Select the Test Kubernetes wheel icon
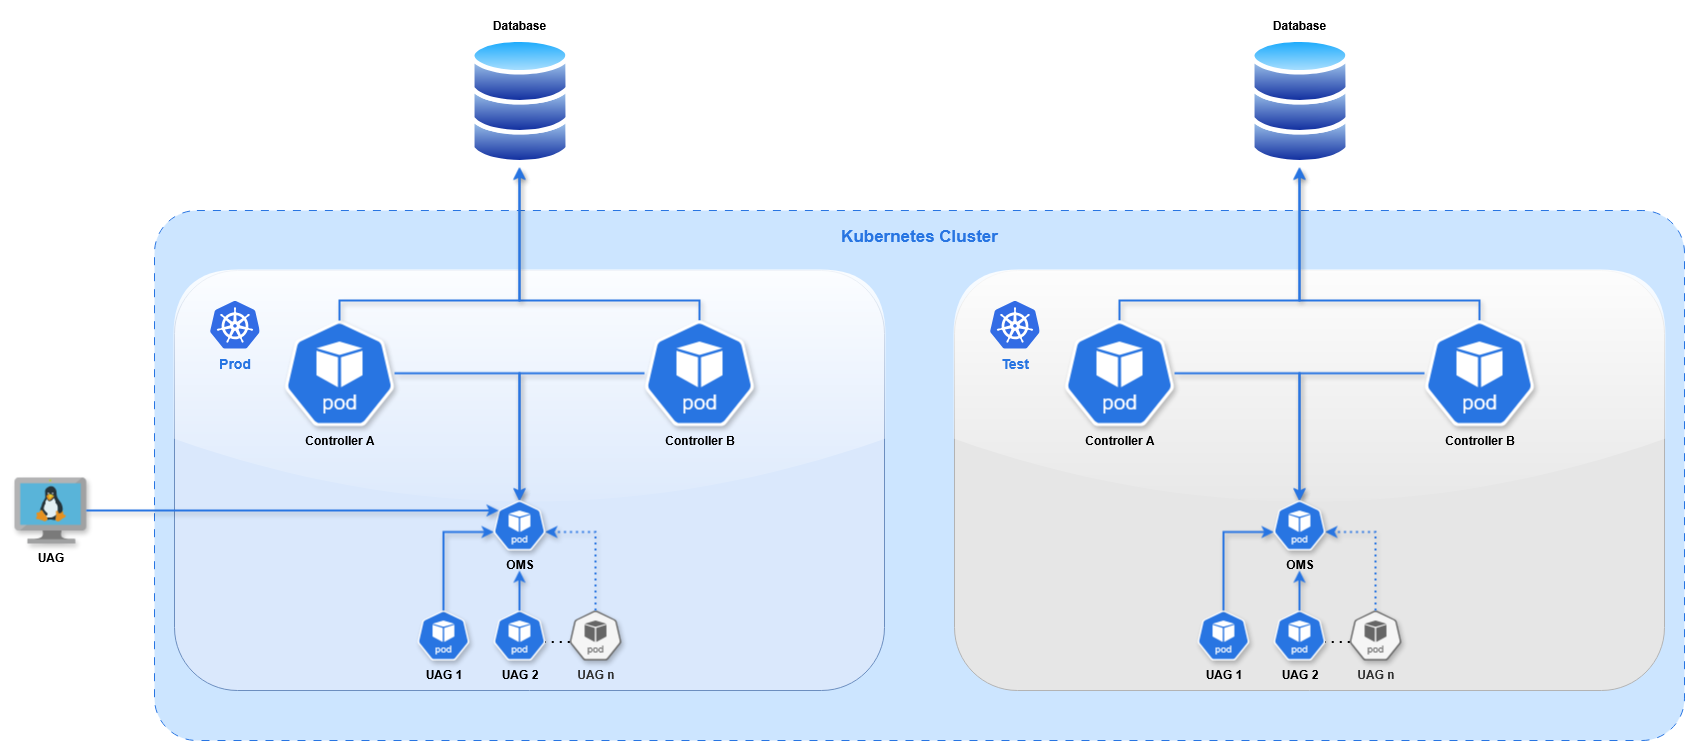Viewport: 1695px width, 751px height. pos(1015,326)
